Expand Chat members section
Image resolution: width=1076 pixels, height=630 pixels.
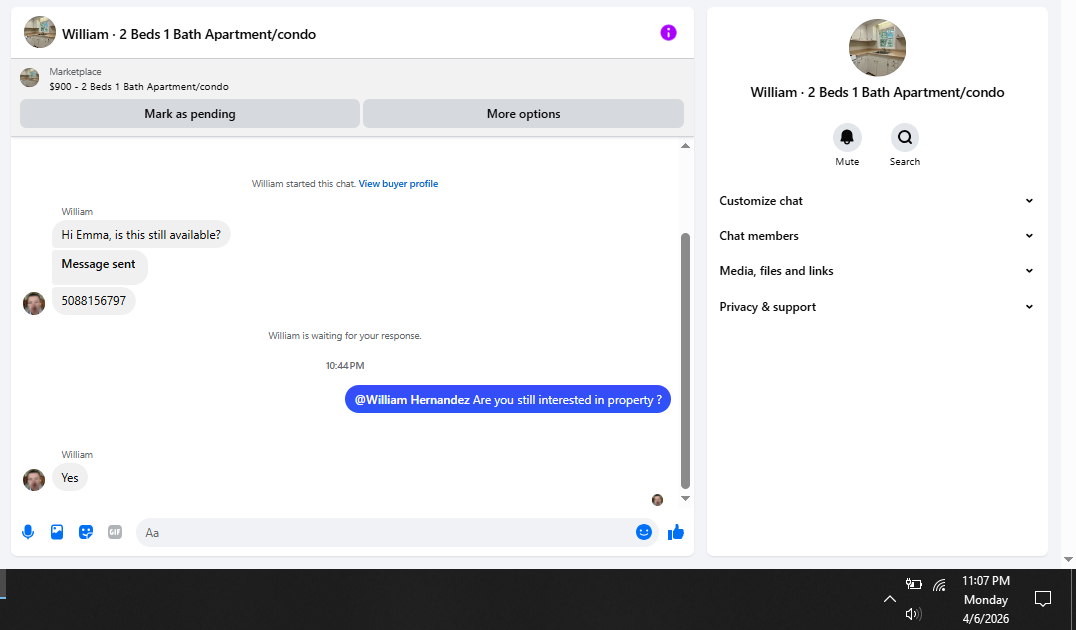876,236
